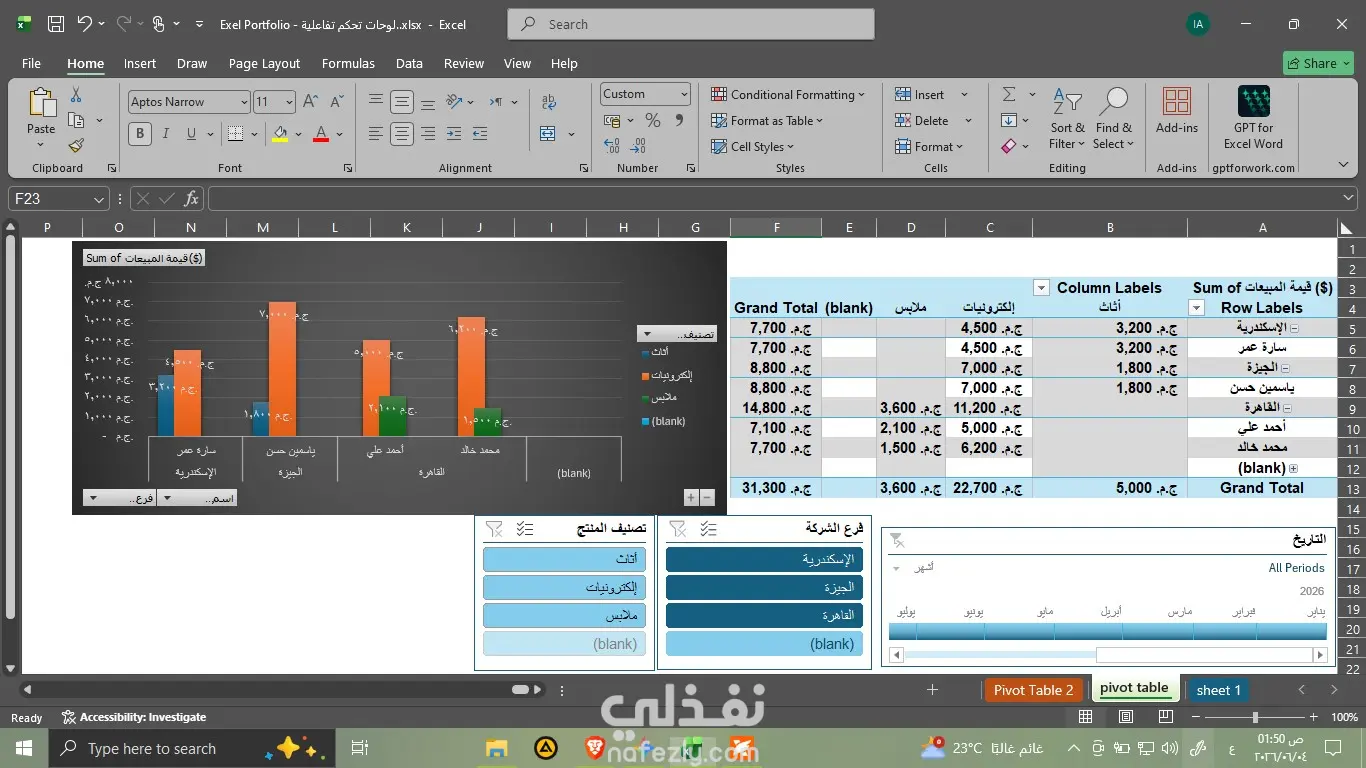Open the Row Labels filter dropdown
This screenshot has width=1366, height=768.
pos(1196,308)
